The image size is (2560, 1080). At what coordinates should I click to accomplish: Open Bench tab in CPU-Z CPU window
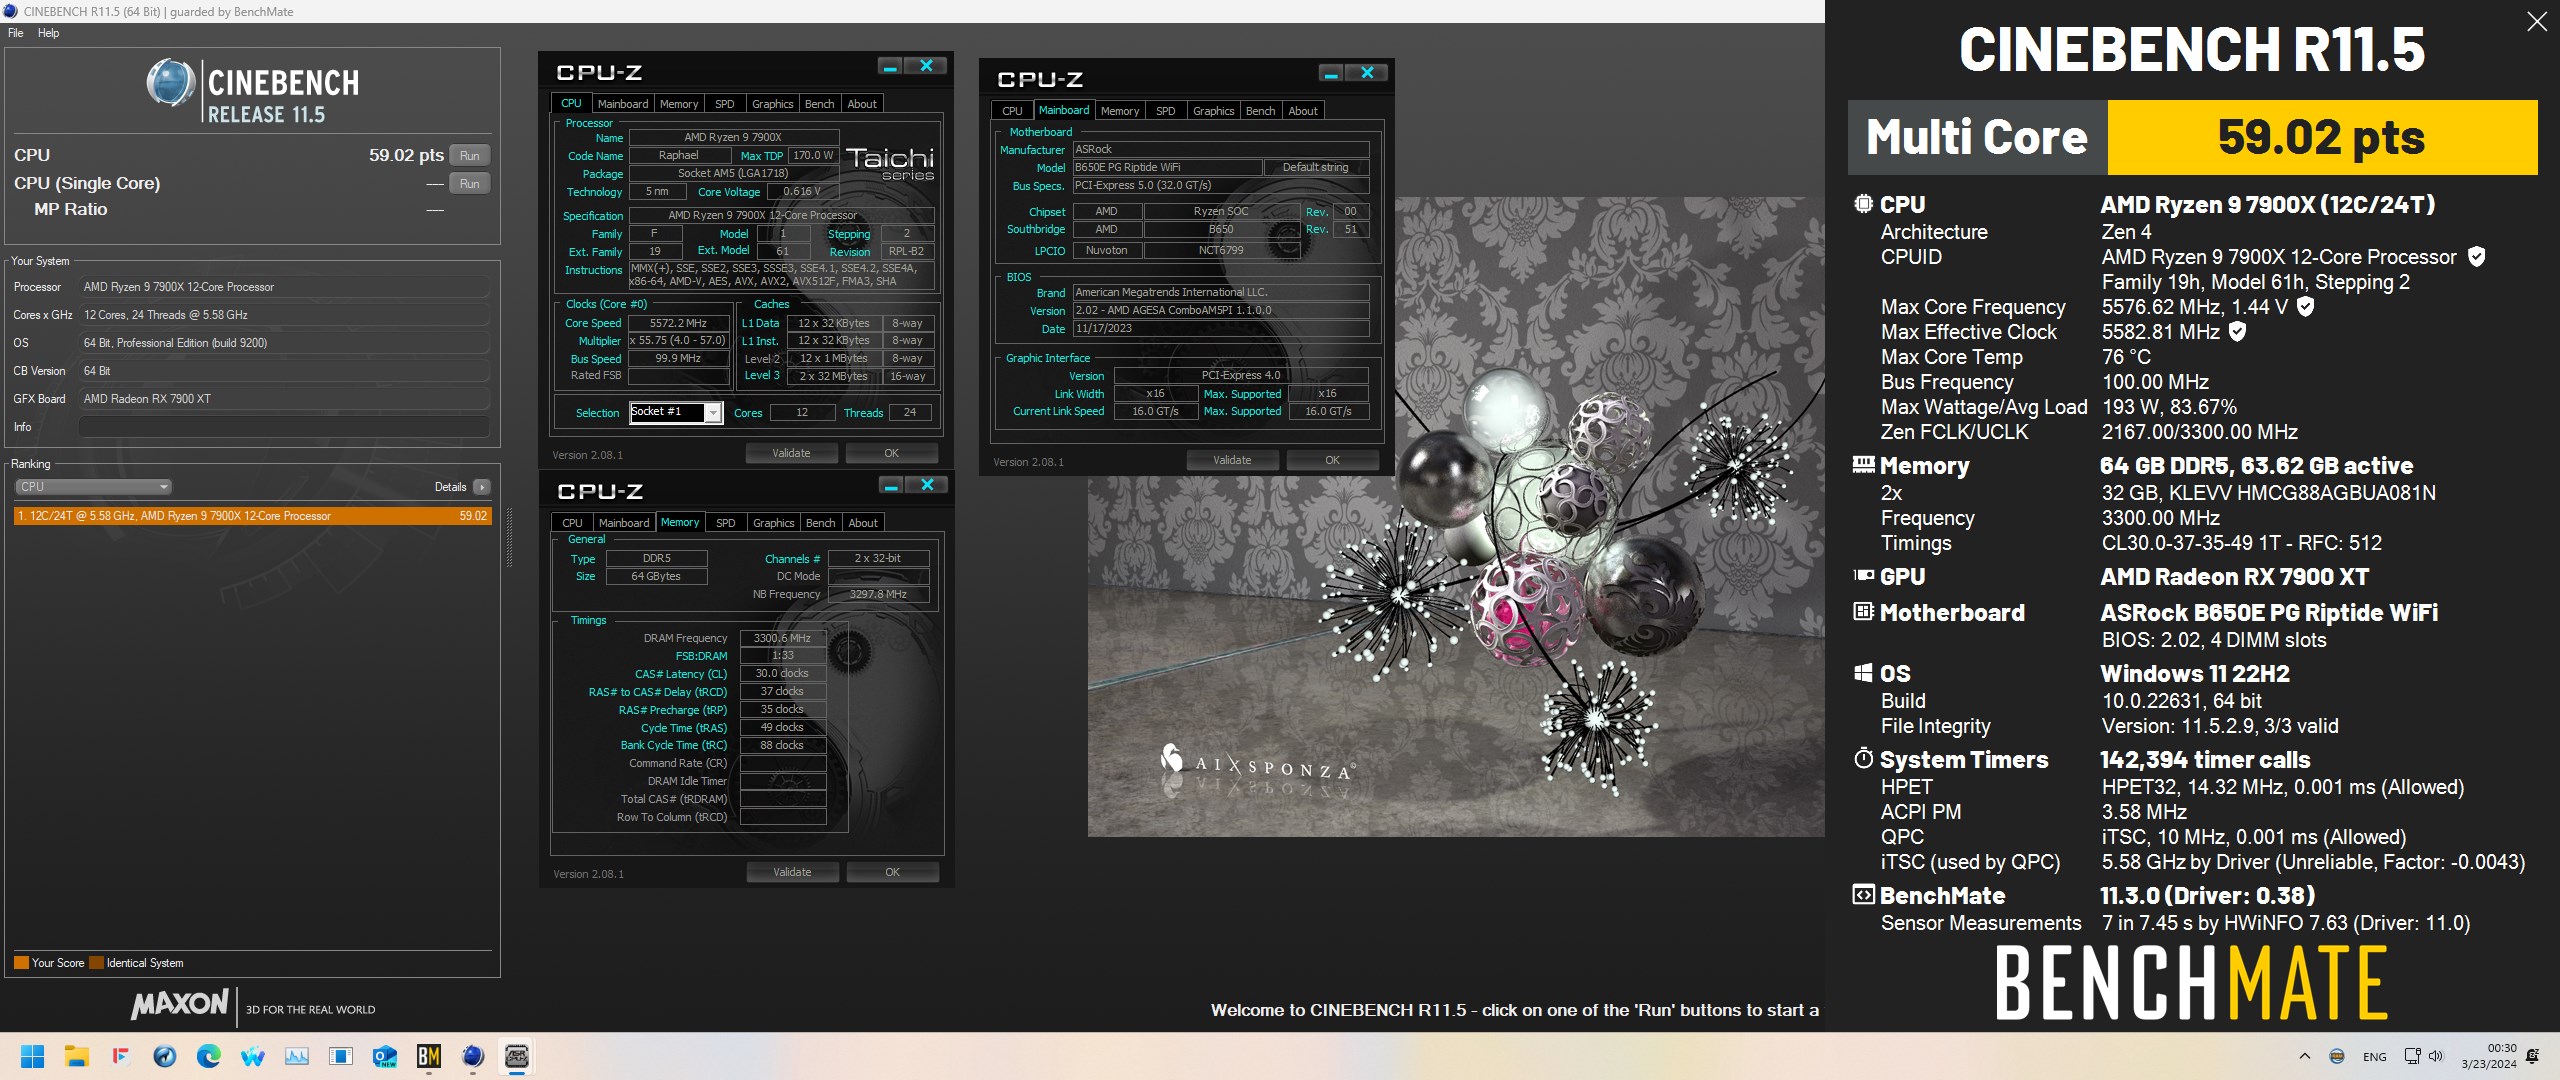click(x=819, y=104)
